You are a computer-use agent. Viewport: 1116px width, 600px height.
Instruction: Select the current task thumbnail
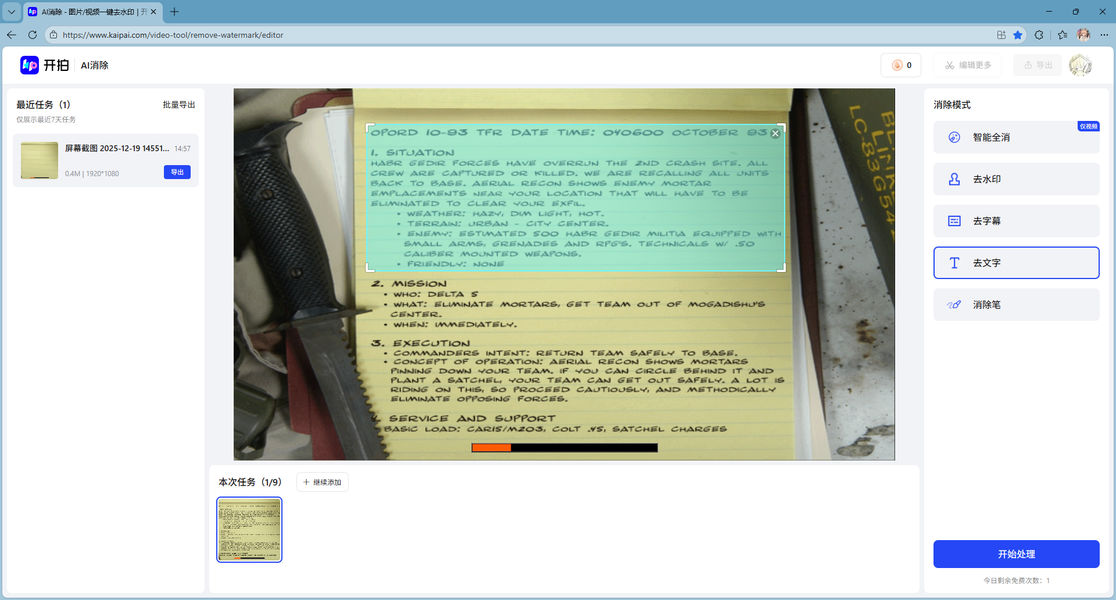[x=249, y=529]
